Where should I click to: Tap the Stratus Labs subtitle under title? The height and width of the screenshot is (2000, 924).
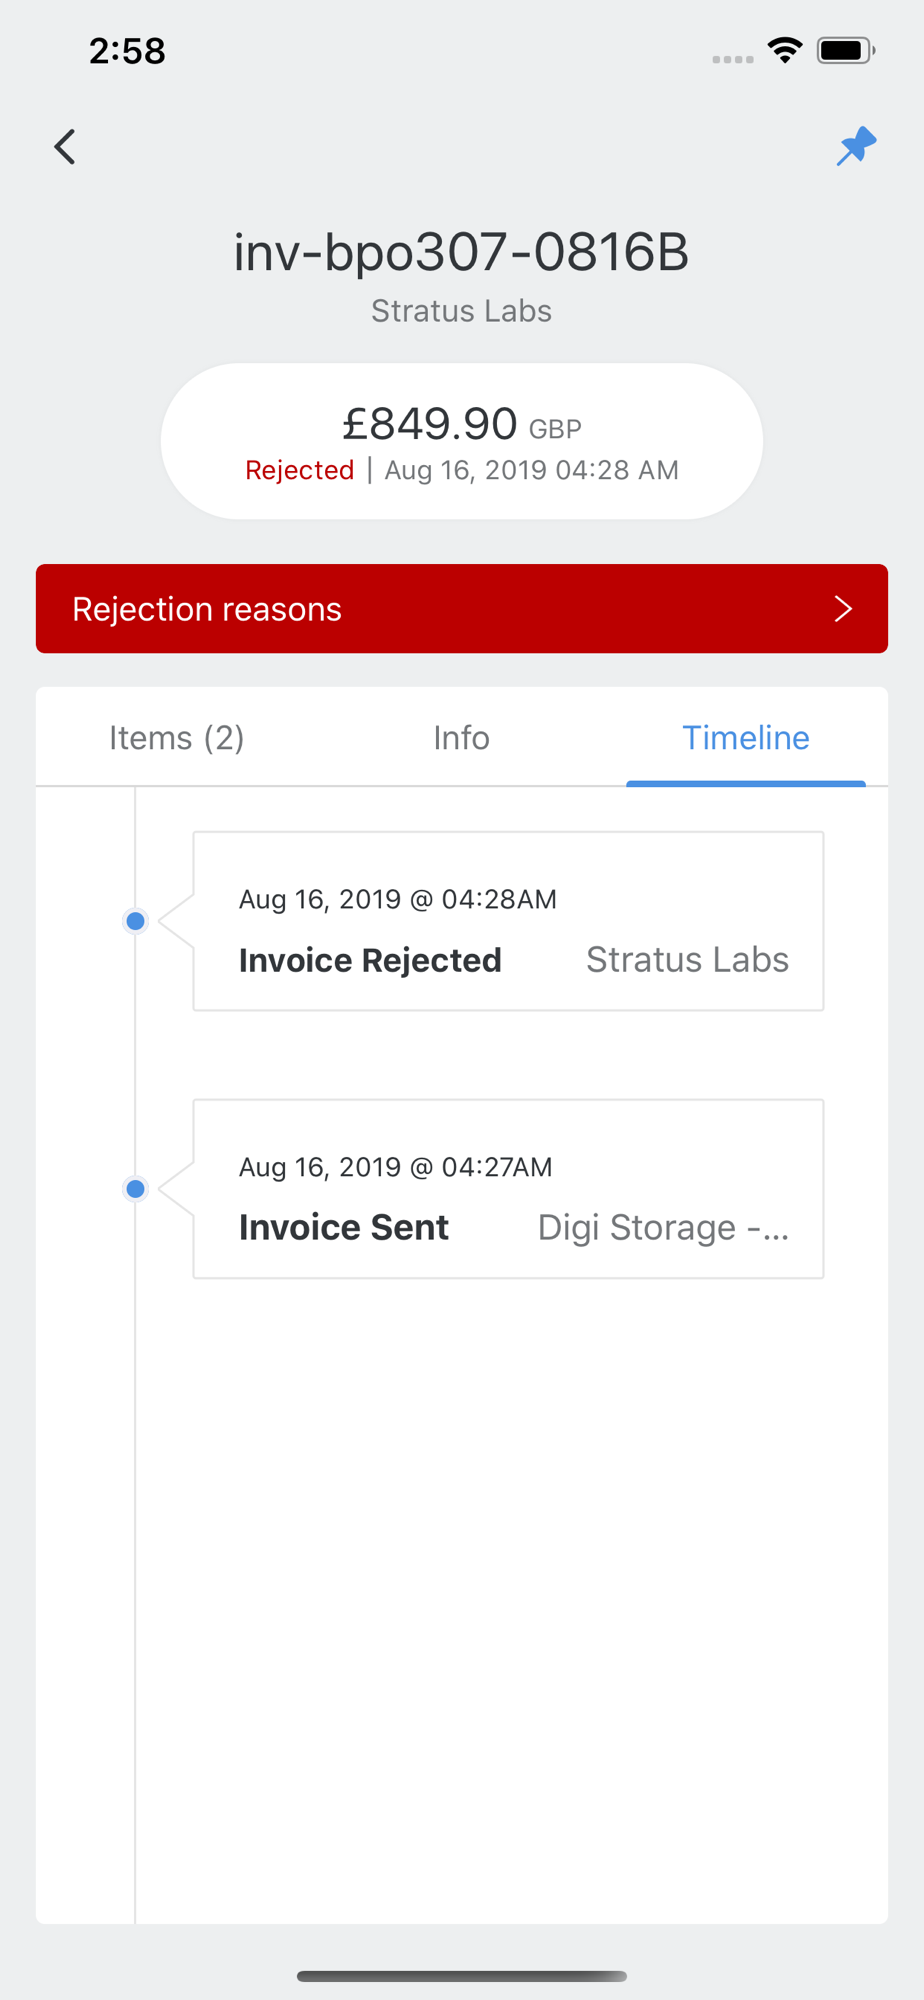tap(462, 311)
